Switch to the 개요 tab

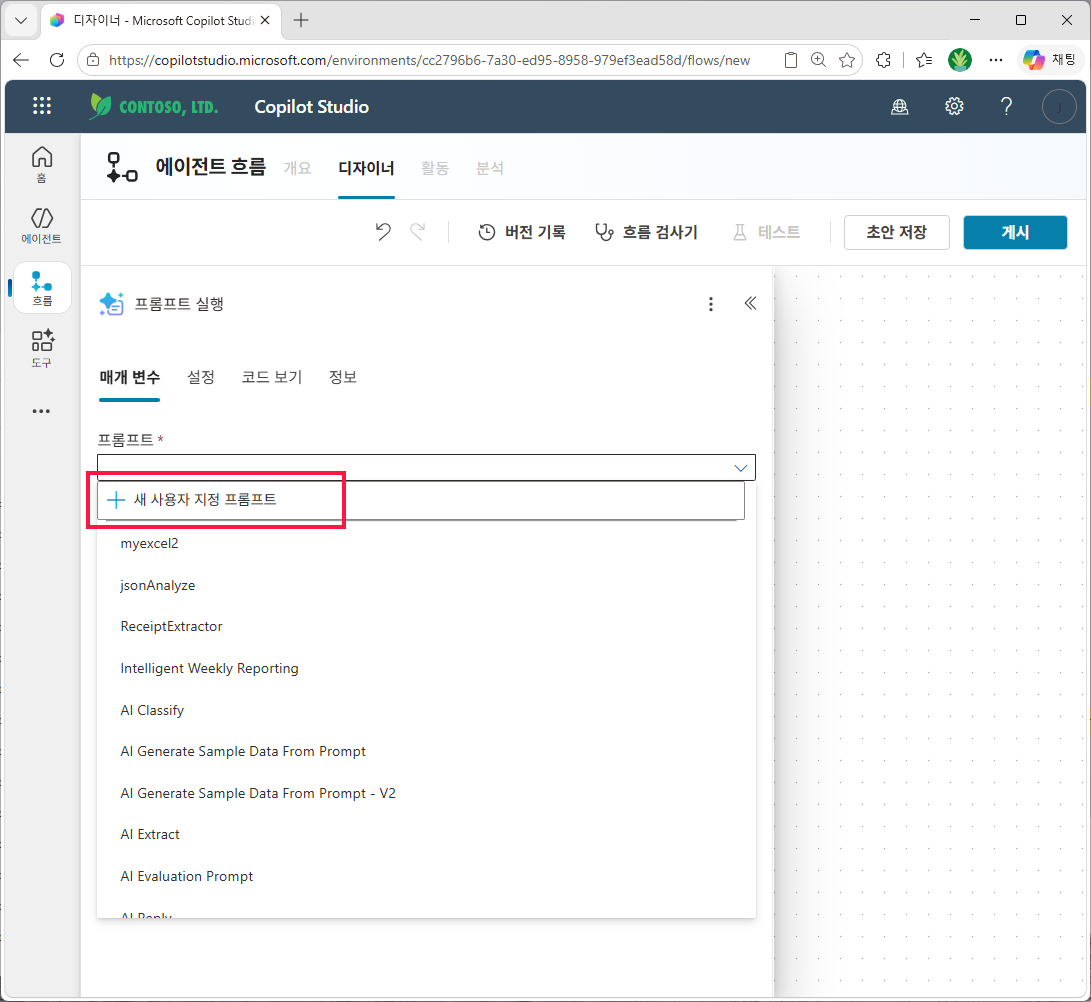(297, 168)
